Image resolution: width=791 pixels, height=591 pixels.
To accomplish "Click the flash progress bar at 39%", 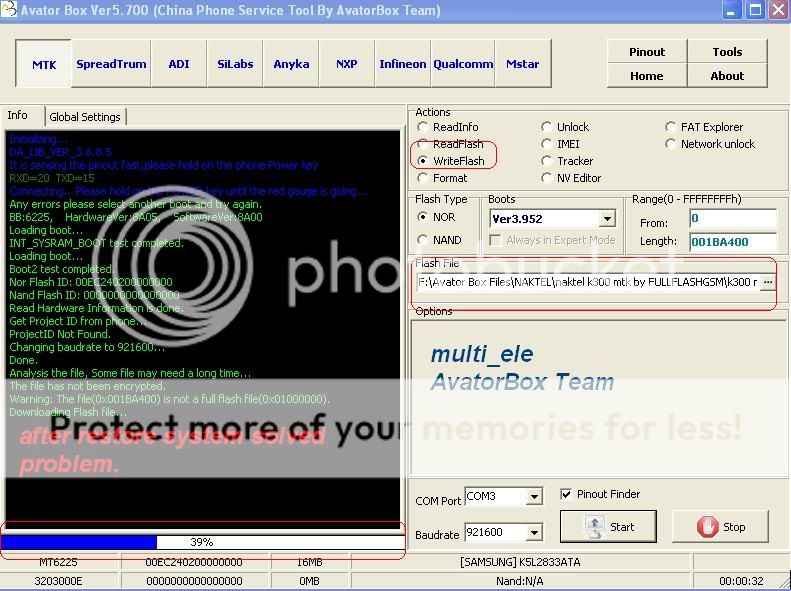I will pyautogui.click(x=202, y=542).
